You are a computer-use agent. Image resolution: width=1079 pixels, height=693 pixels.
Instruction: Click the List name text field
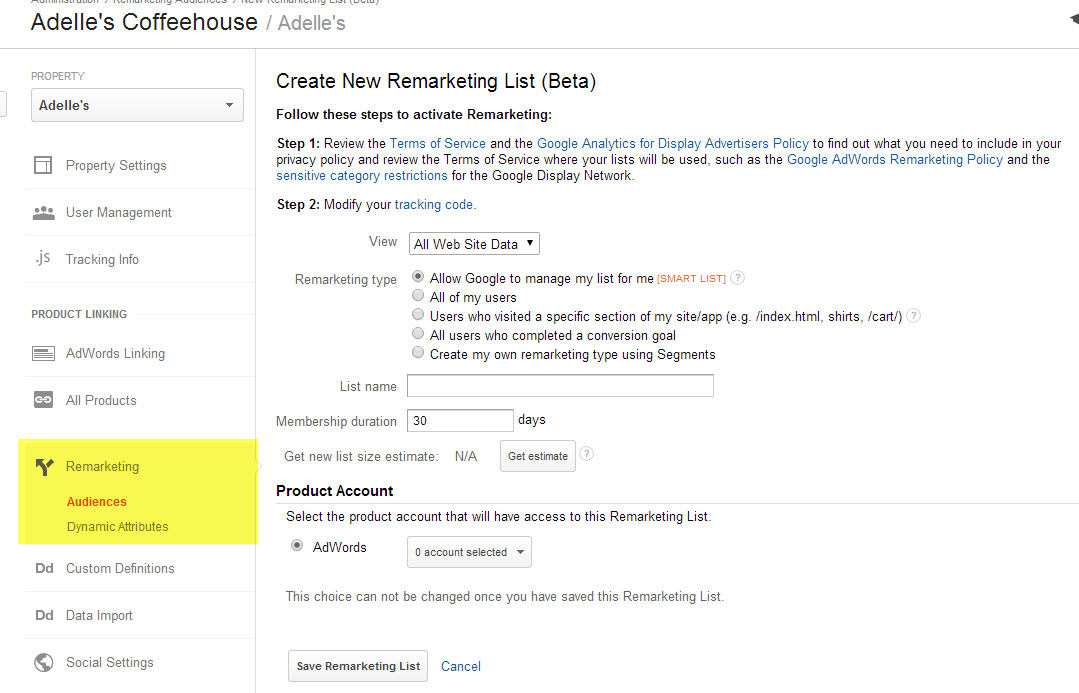pyautogui.click(x=560, y=385)
